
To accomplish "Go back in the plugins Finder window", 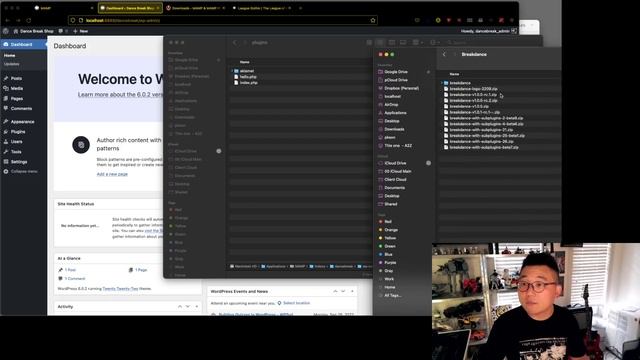I will click(x=235, y=42).
